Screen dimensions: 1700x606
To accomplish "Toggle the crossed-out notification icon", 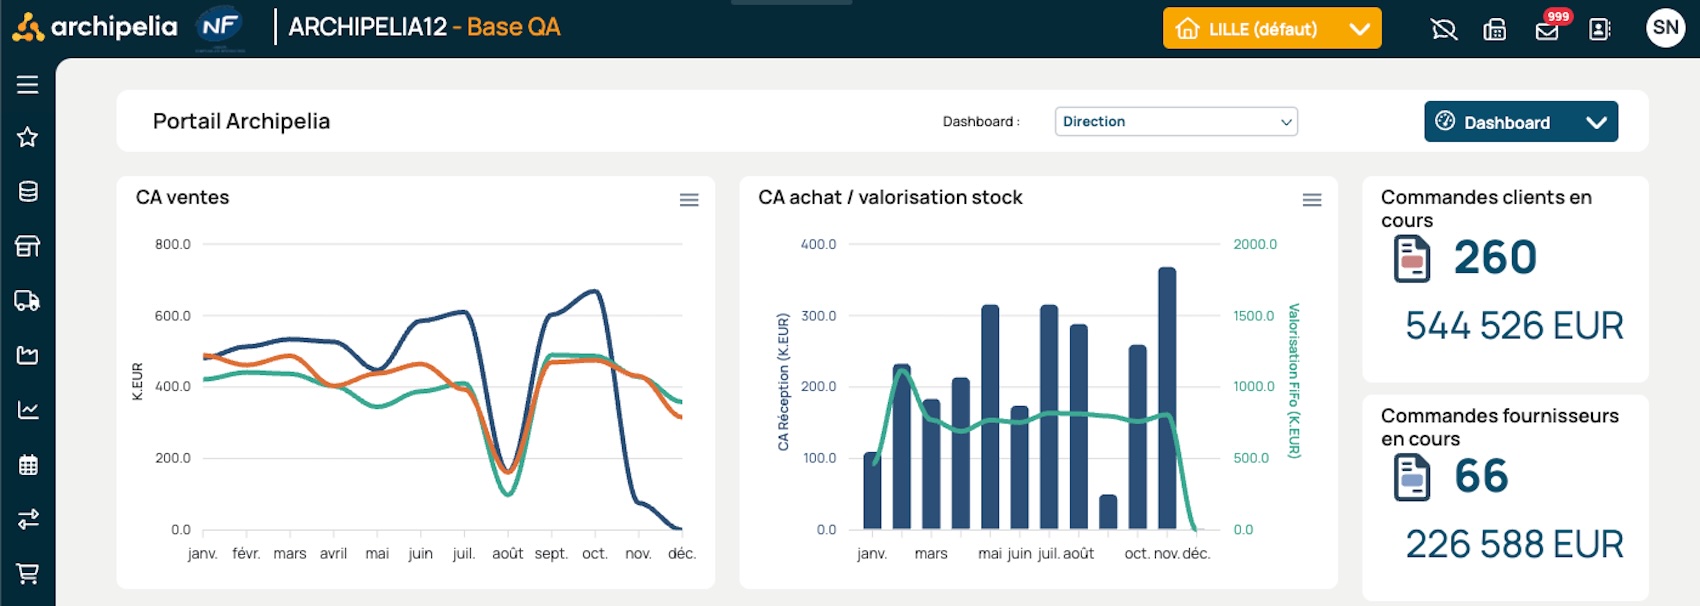I will 1443,29.
